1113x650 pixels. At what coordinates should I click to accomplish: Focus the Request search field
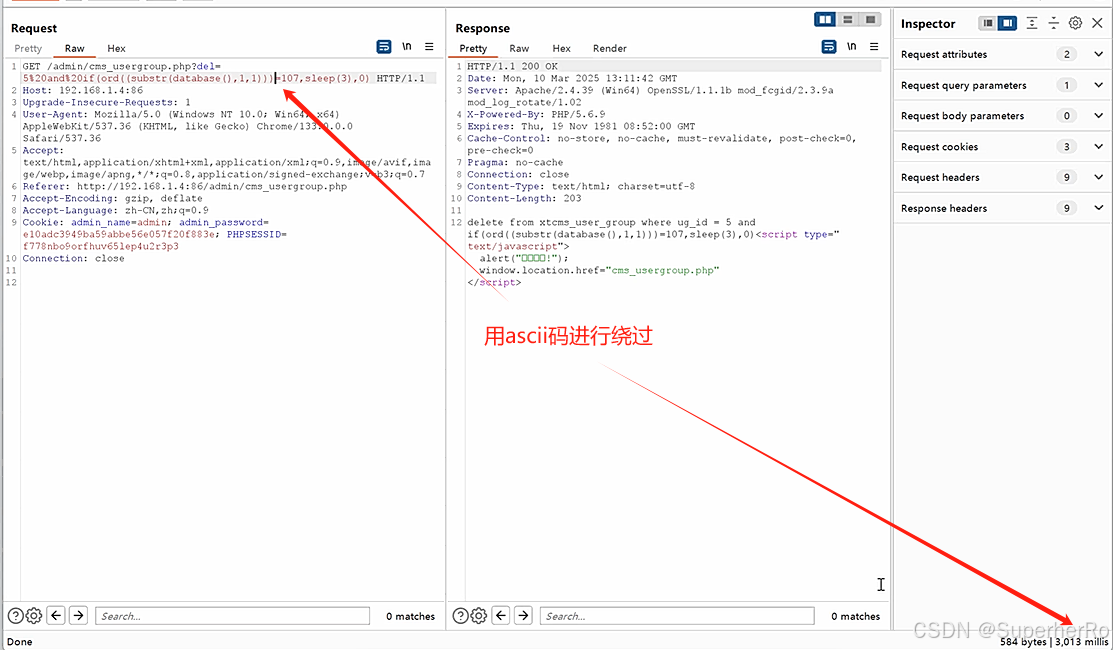(233, 616)
